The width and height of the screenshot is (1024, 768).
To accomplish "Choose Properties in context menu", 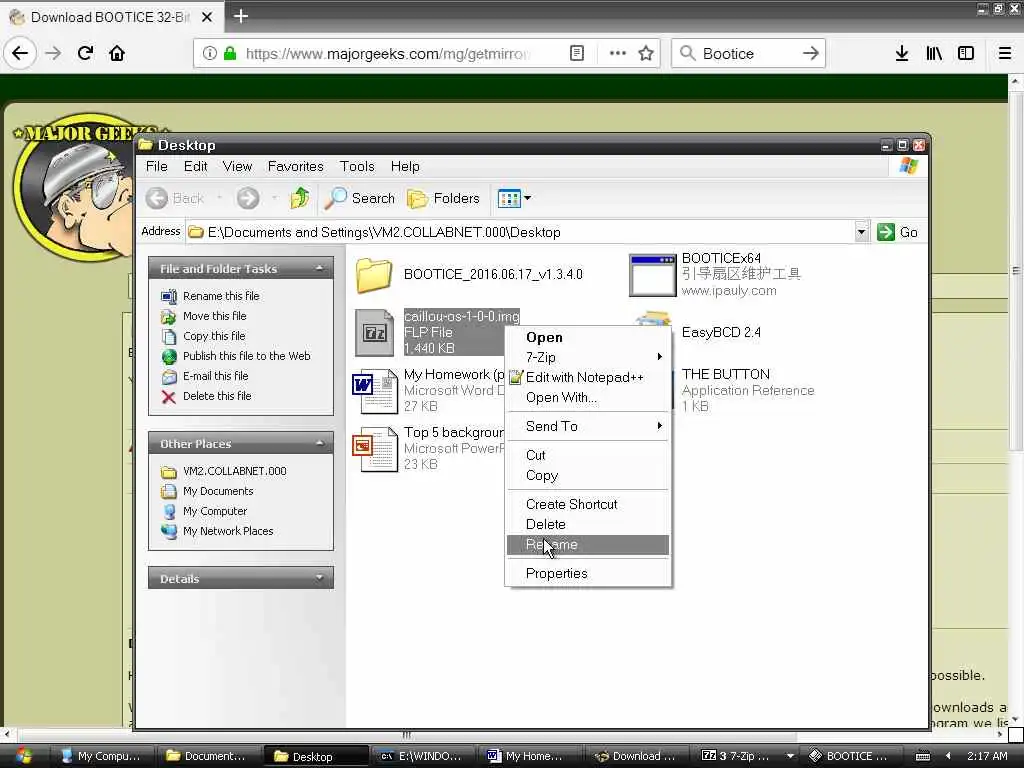I will point(588,573).
